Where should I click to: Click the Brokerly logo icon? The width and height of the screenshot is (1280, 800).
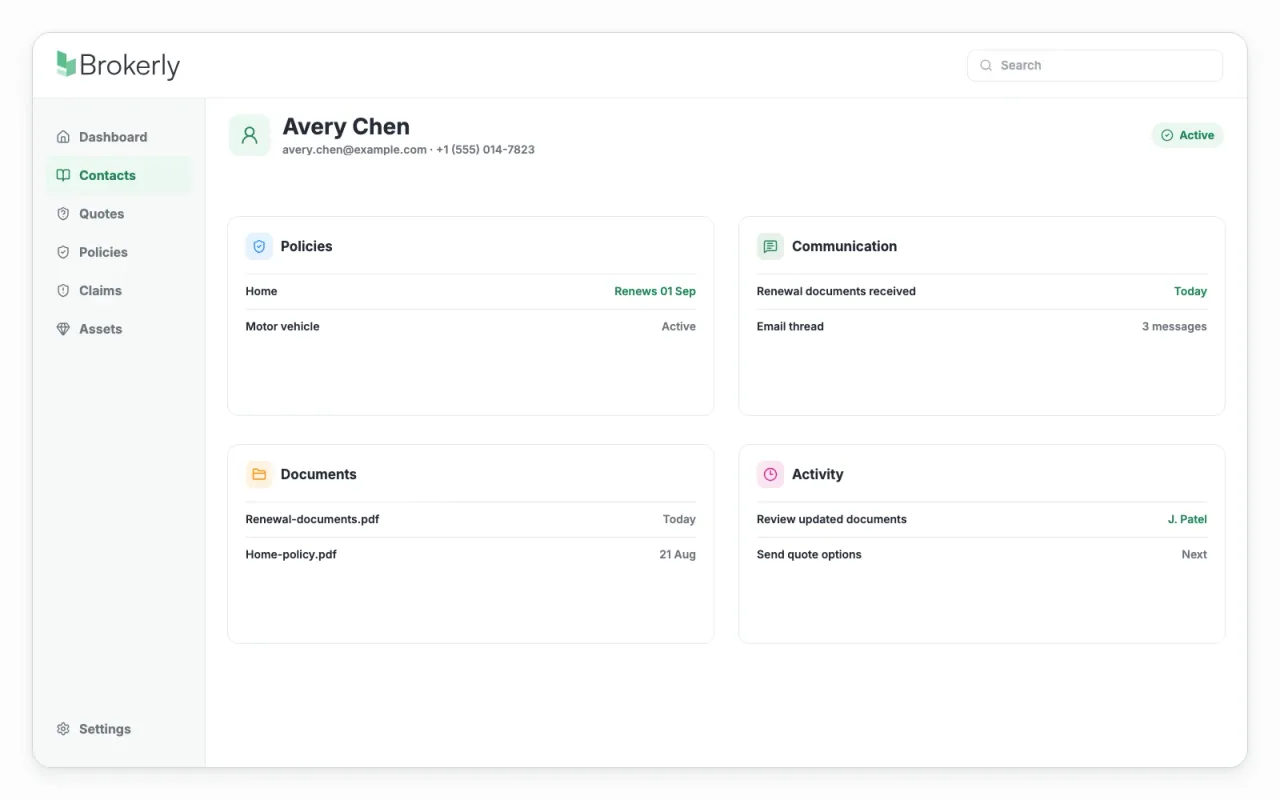(66, 64)
